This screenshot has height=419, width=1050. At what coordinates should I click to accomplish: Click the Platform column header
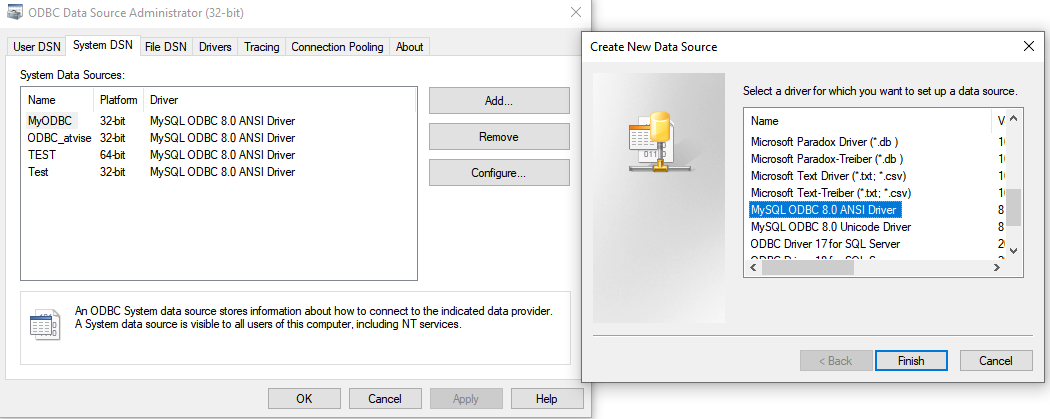click(x=119, y=100)
